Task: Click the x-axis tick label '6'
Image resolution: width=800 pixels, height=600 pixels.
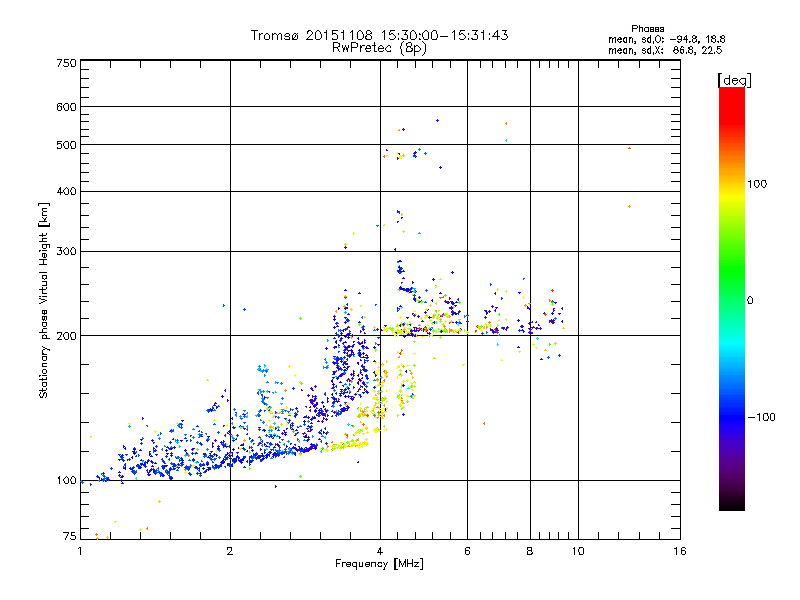Action: [x=467, y=551]
